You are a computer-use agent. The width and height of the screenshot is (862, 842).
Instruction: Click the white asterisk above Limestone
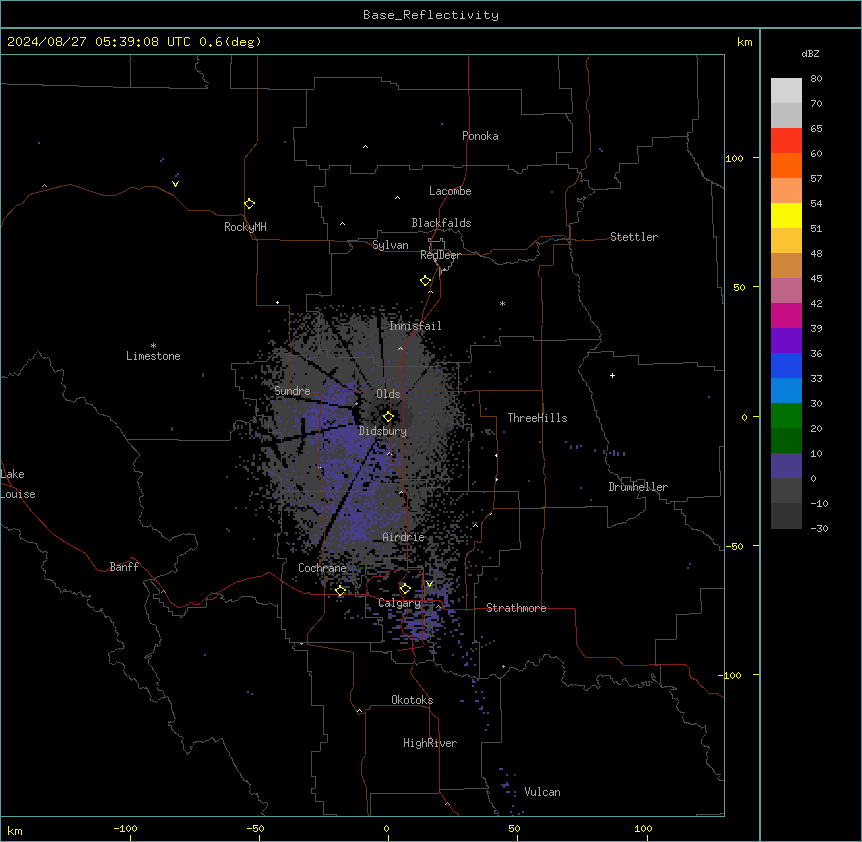pos(153,346)
